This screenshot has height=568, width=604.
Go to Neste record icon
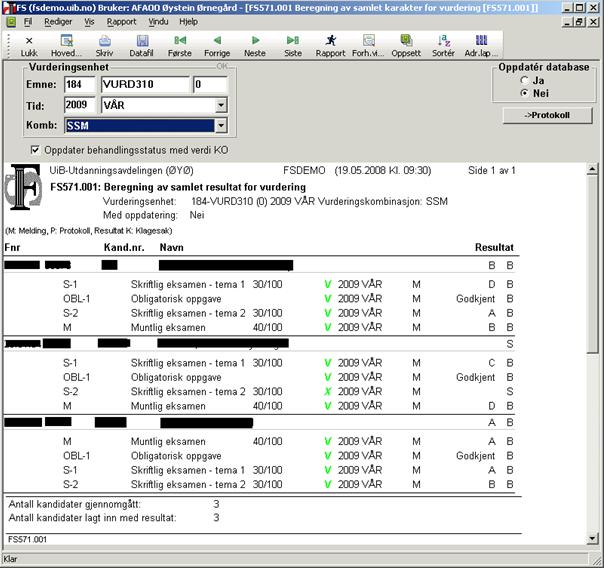(x=255, y=40)
